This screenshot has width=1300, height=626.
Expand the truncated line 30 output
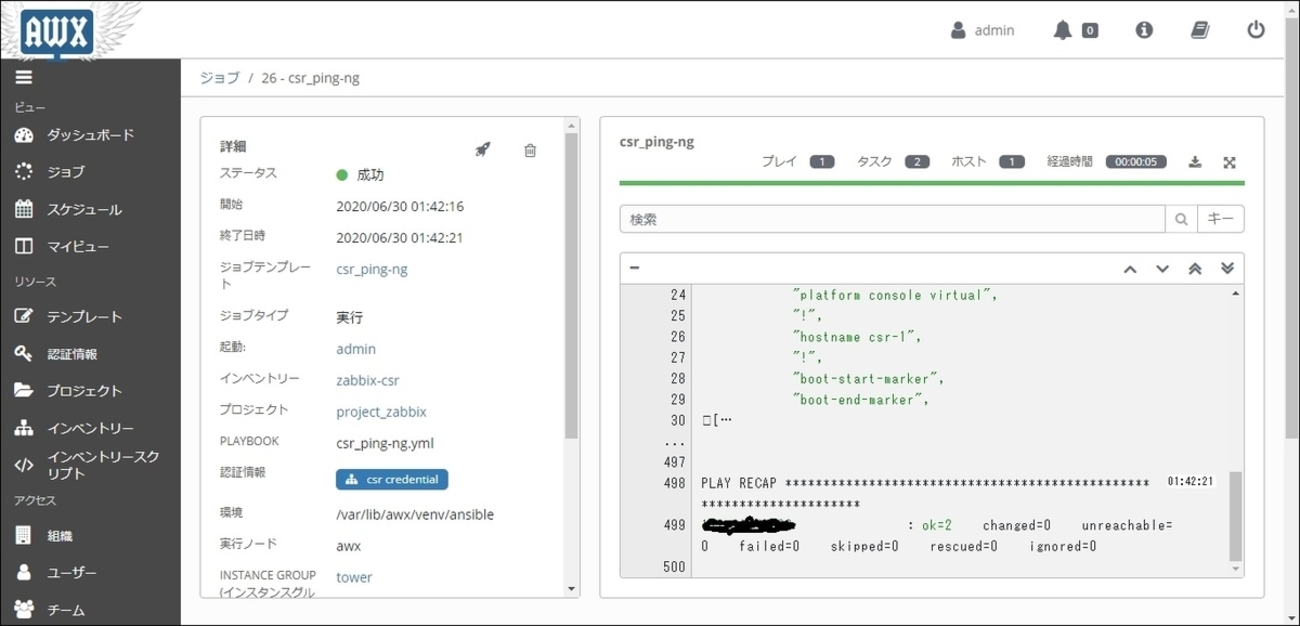[x=717, y=420]
